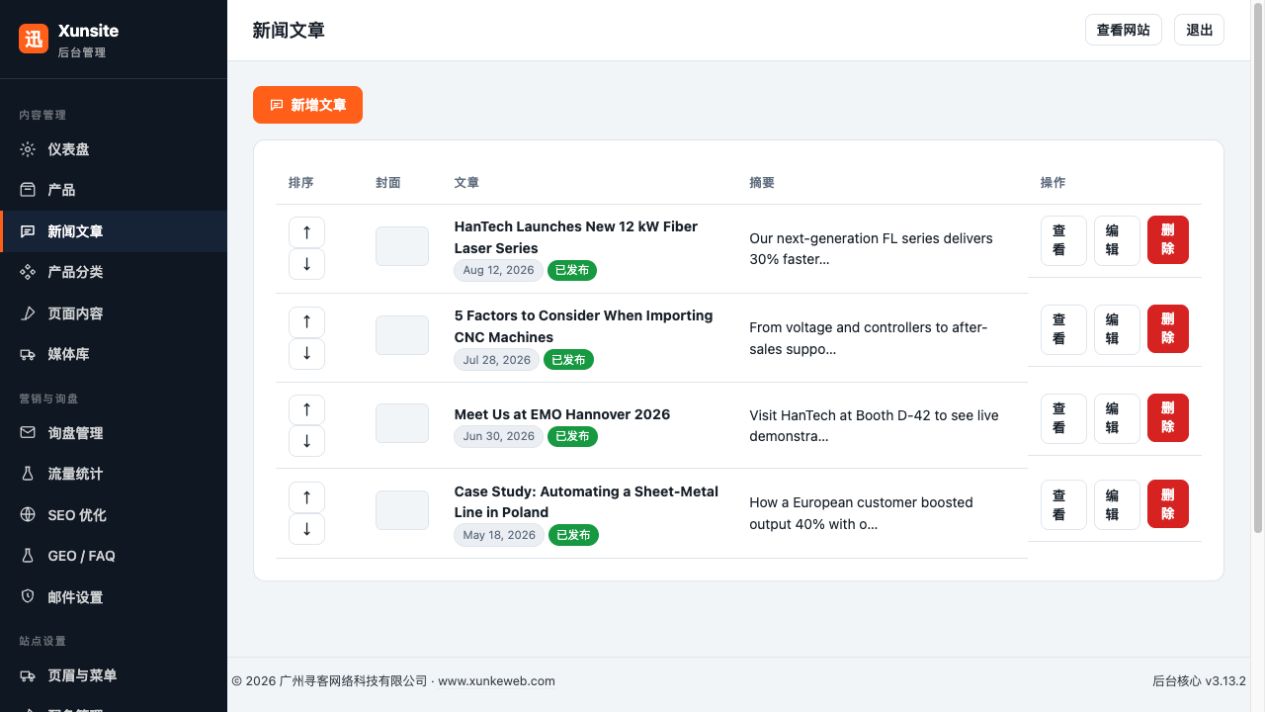Screen dimensions: 1265x712
Task: Click the 产品 box icon in sidebar
Action: tap(28, 190)
